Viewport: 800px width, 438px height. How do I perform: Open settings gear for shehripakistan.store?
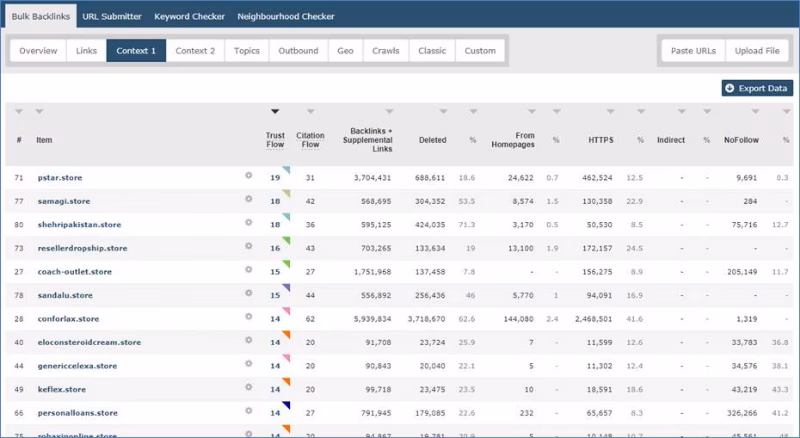(249, 223)
